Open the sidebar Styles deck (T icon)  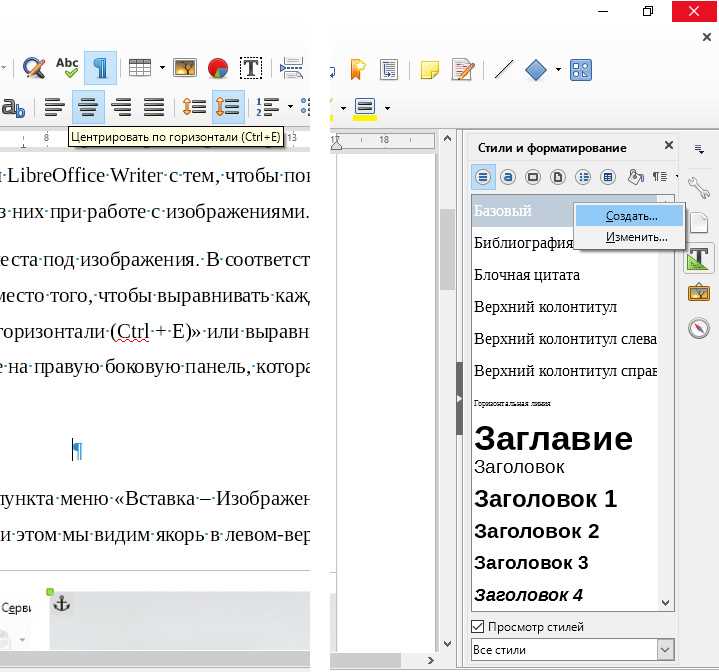point(699,259)
